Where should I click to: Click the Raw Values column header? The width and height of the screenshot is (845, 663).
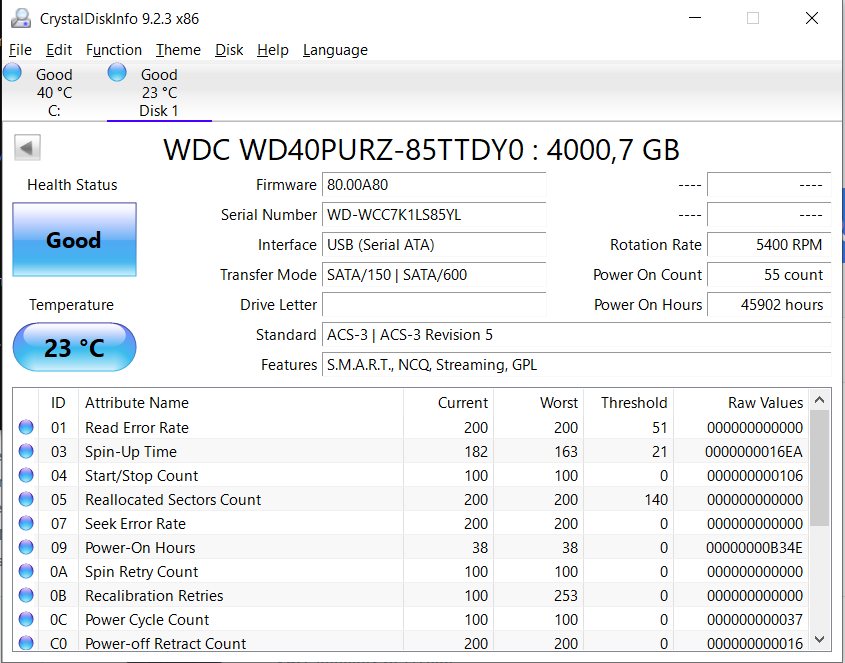coord(765,403)
